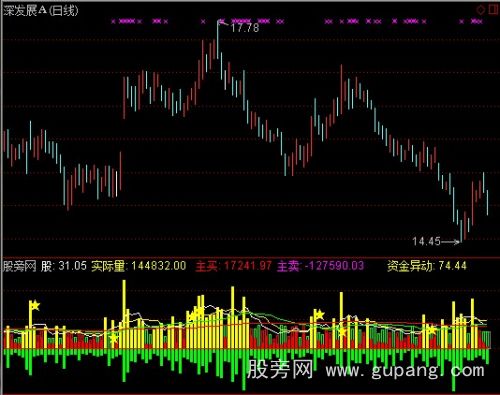Image resolution: width=500 pixels, height=395 pixels.
Task: Click the 股旁网 indicator name label
Action: pos(20,266)
